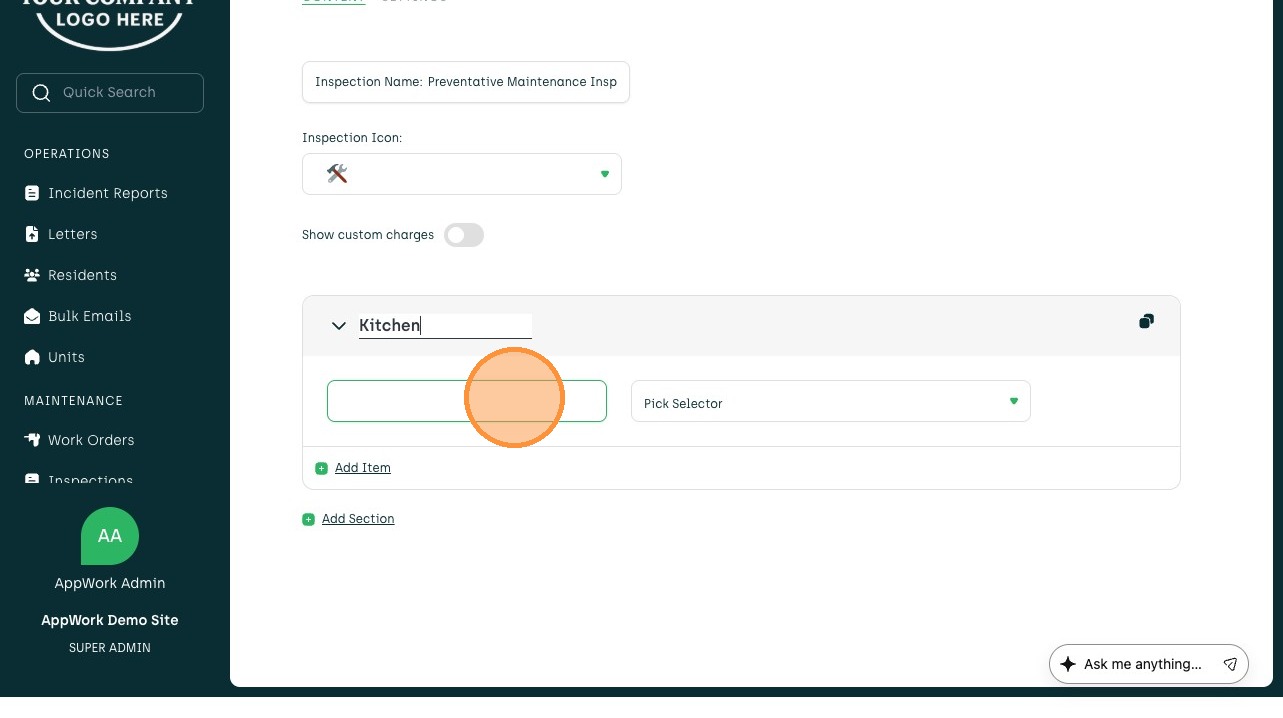Image resolution: width=1283 pixels, height=718 pixels.
Task: Click the Add Section link
Action: (358, 519)
